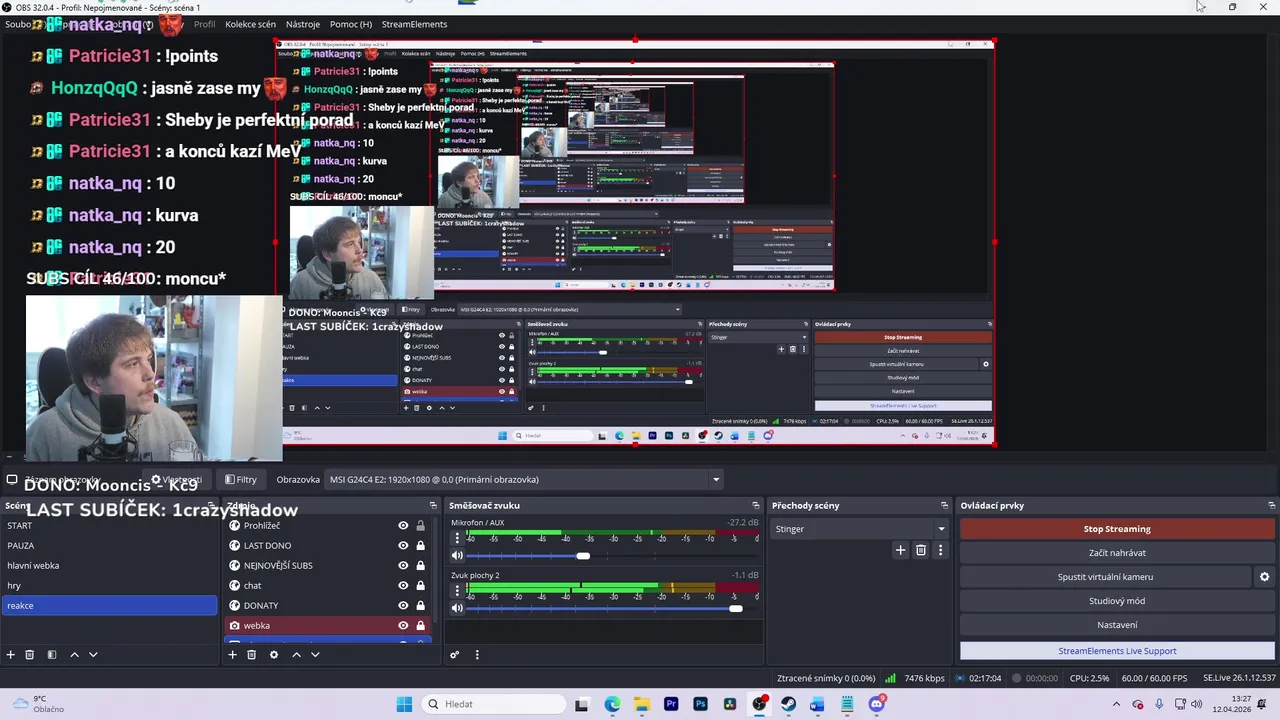The height and width of the screenshot is (720, 1280).
Task: Delete selected source with trash icon
Action: [x=251, y=655]
